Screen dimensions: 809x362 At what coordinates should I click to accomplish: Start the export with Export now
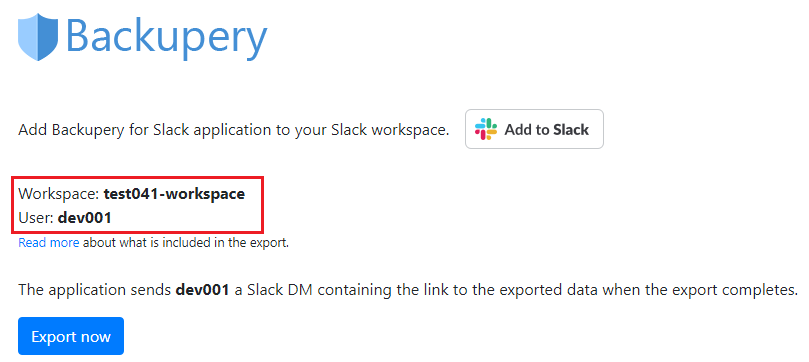click(x=71, y=336)
